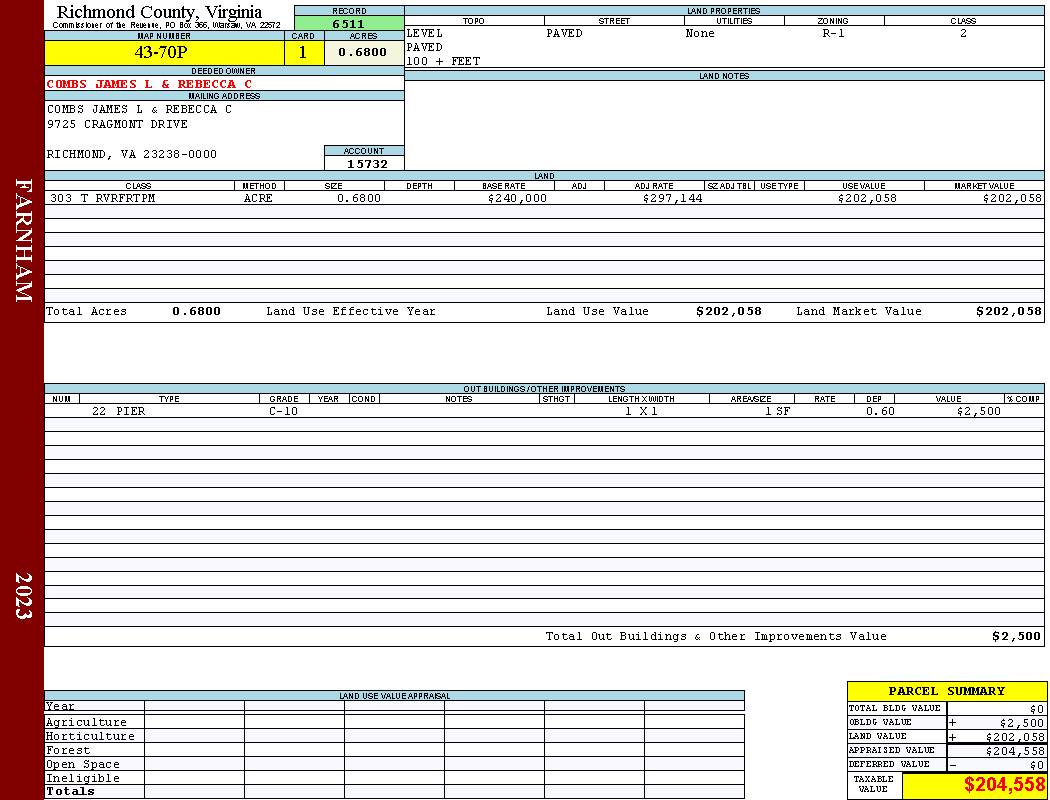
Task: Click the zoning value R-1
Action: [x=834, y=33]
